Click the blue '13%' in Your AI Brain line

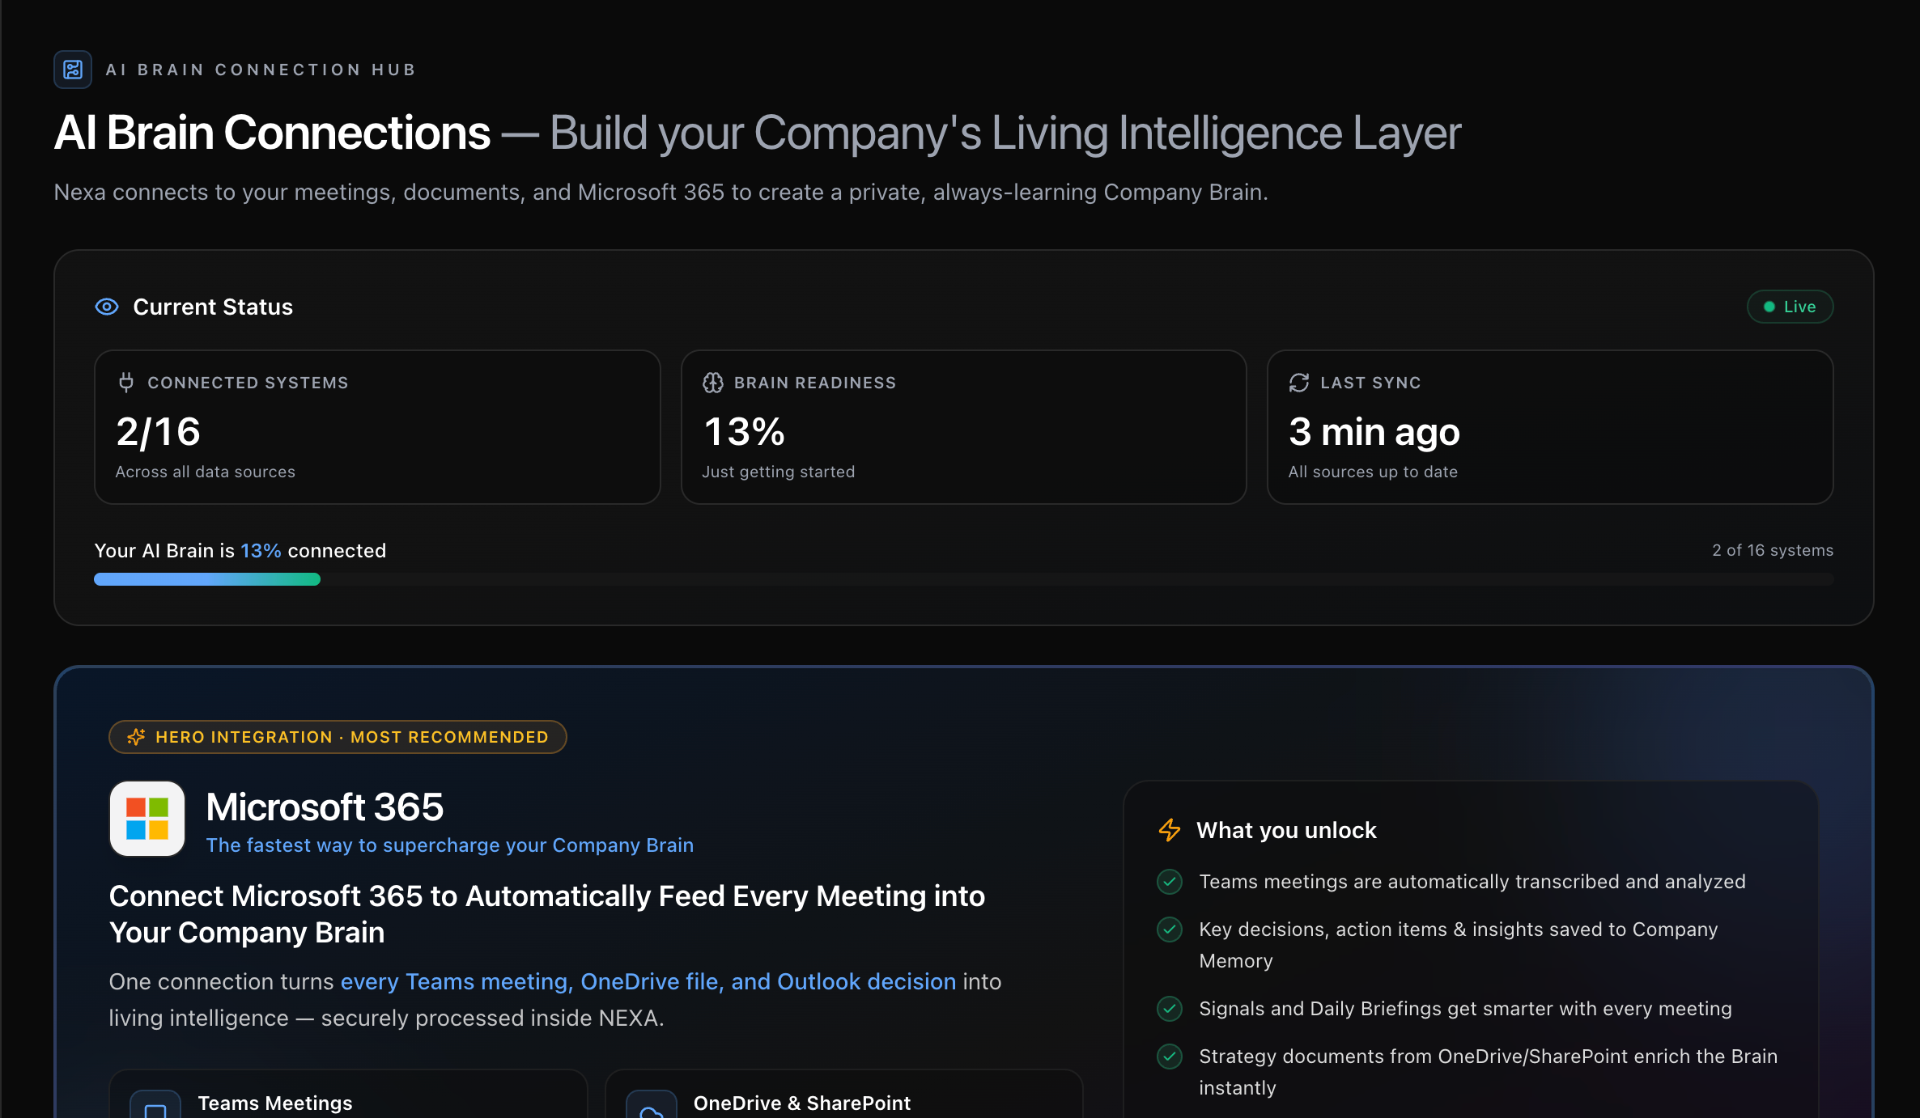coord(260,551)
